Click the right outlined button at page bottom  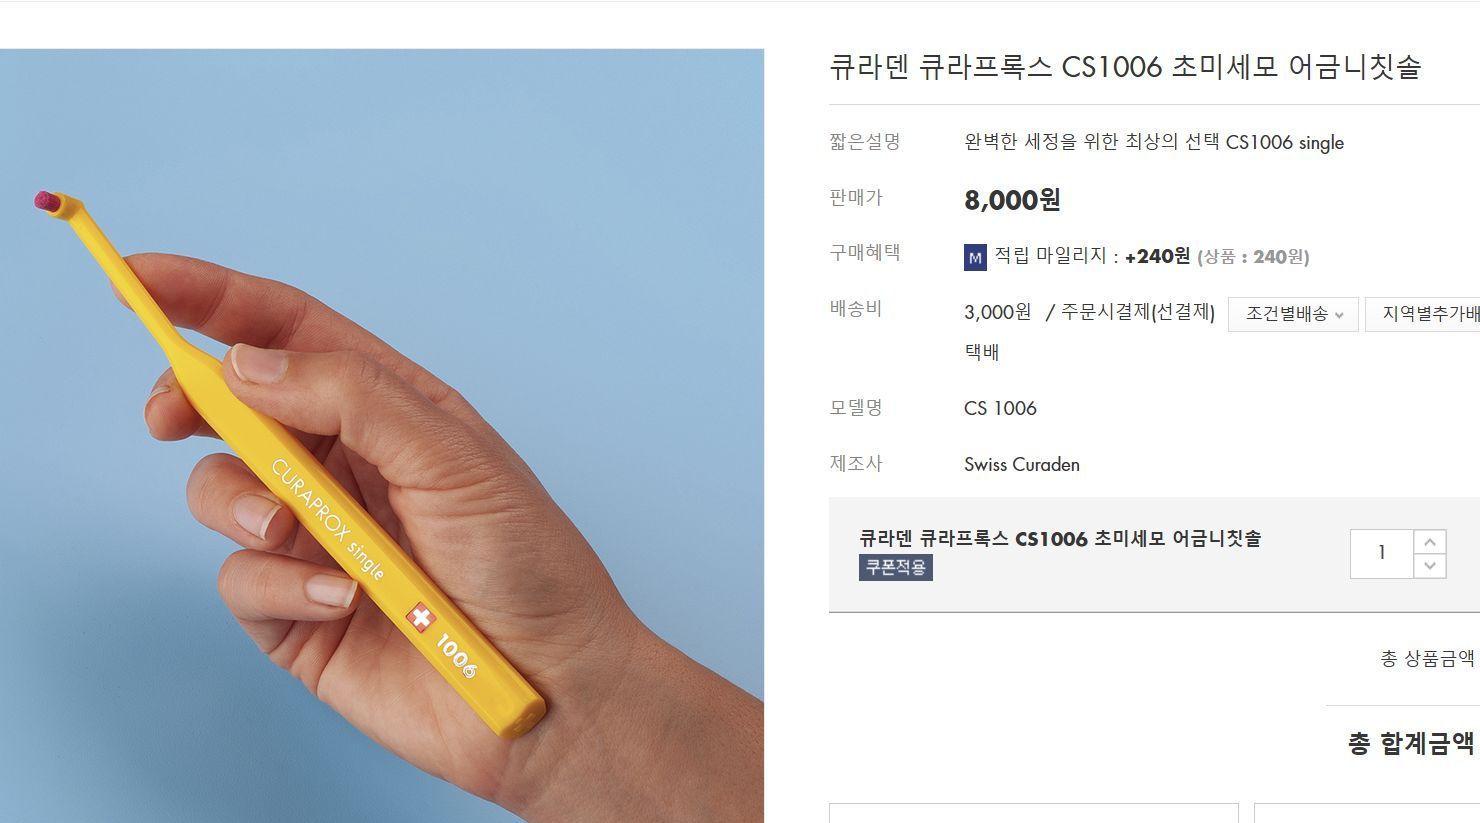[x=1367, y=813]
